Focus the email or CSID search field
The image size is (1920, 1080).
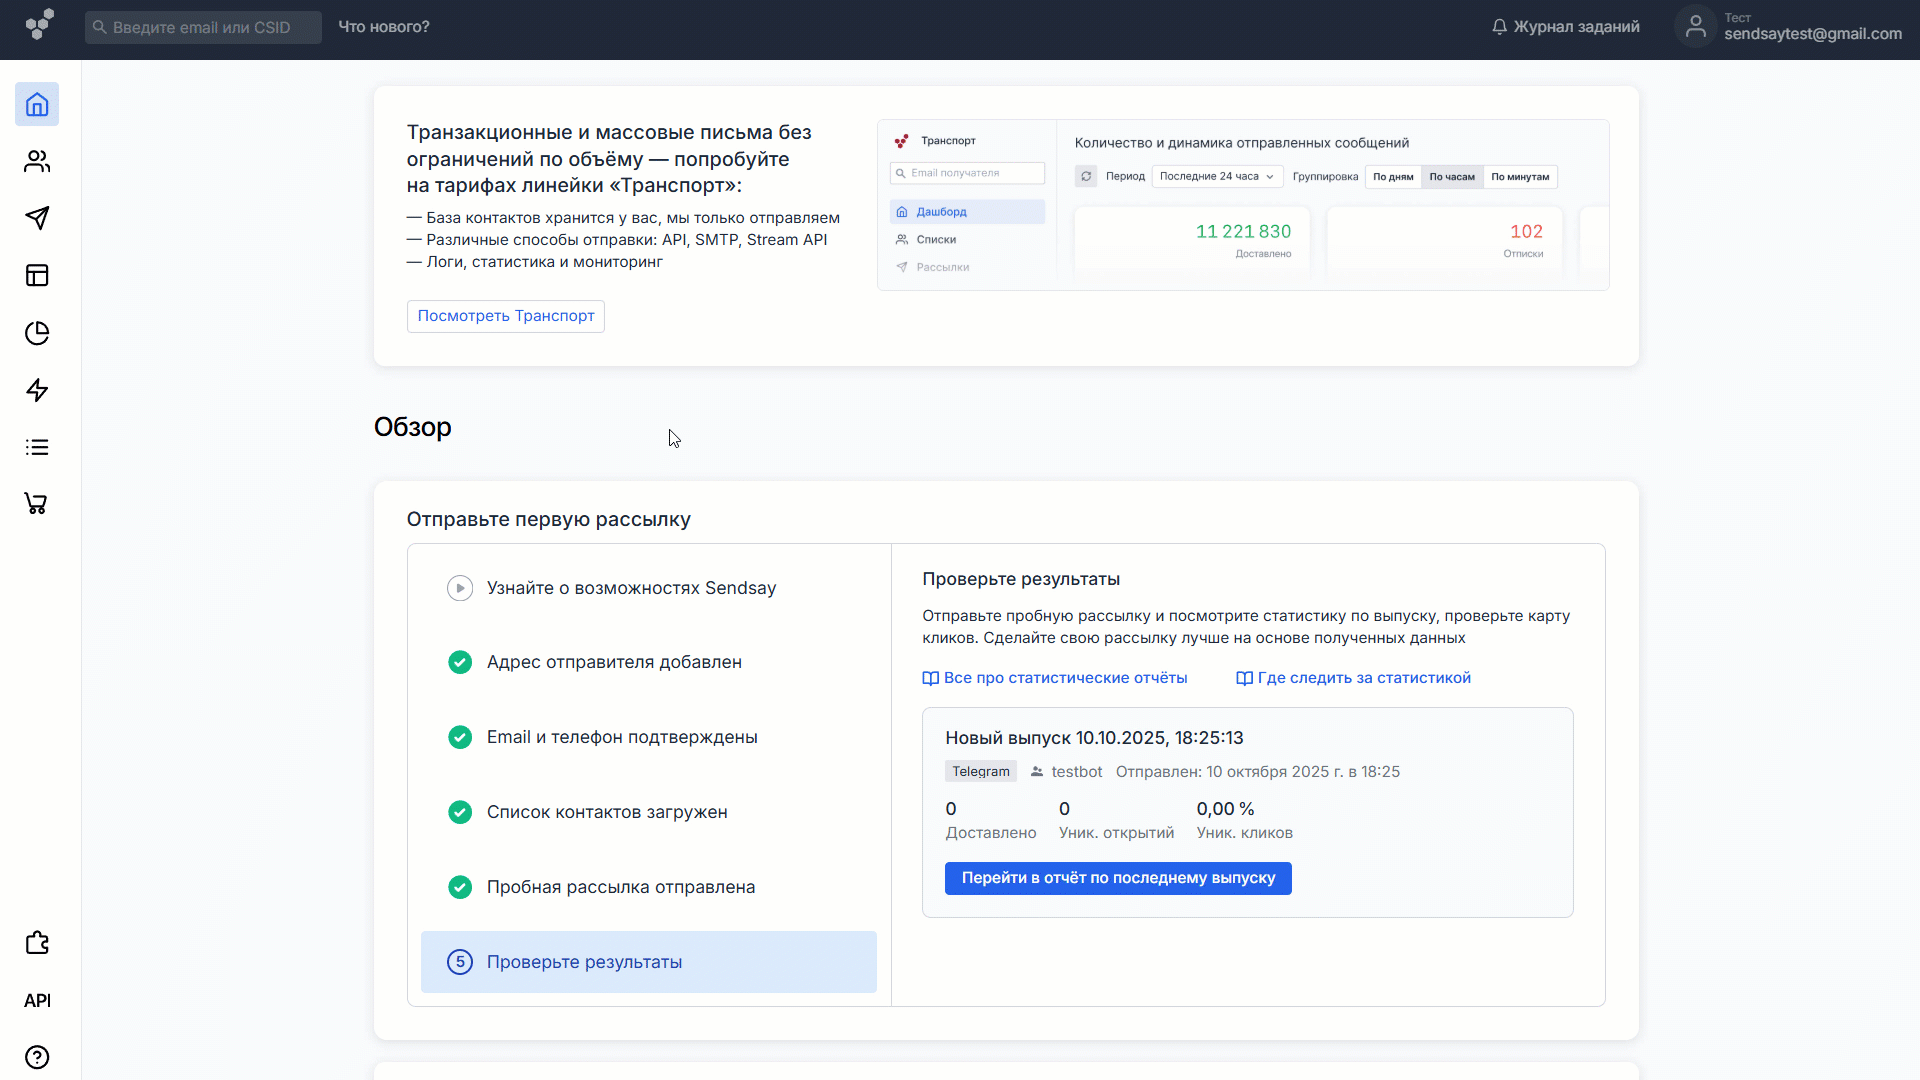click(204, 27)
